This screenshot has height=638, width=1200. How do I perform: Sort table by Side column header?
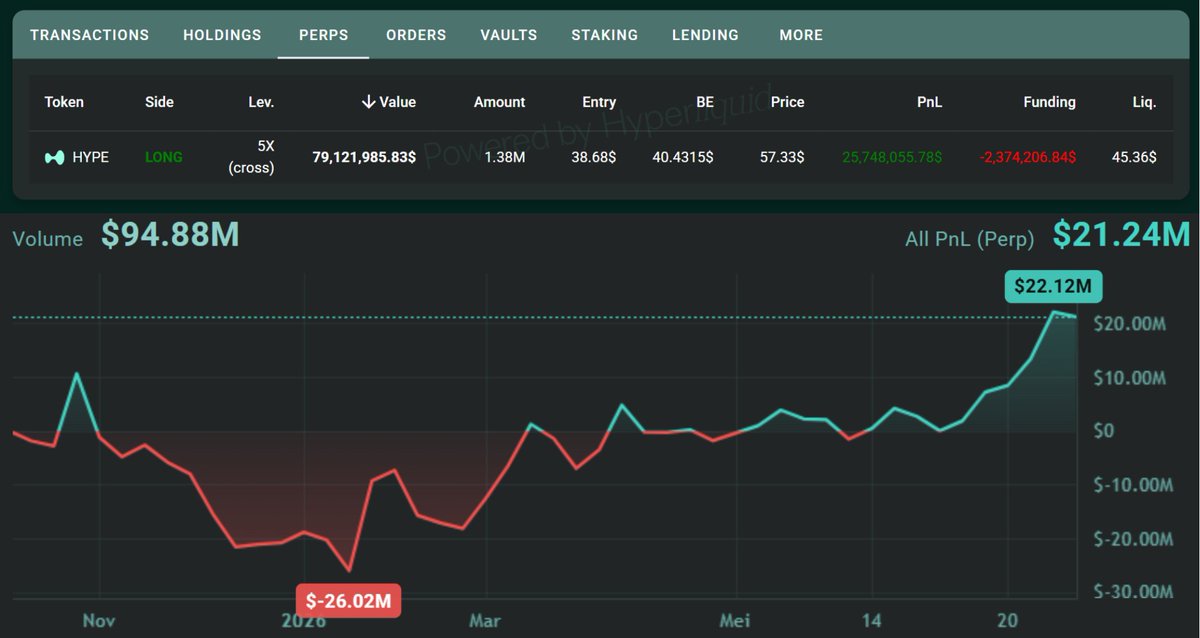click(159, 102)
